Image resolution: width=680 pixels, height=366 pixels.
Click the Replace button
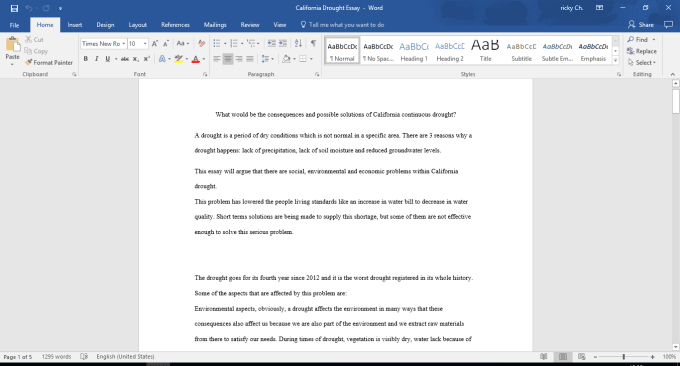click(641, 51)
